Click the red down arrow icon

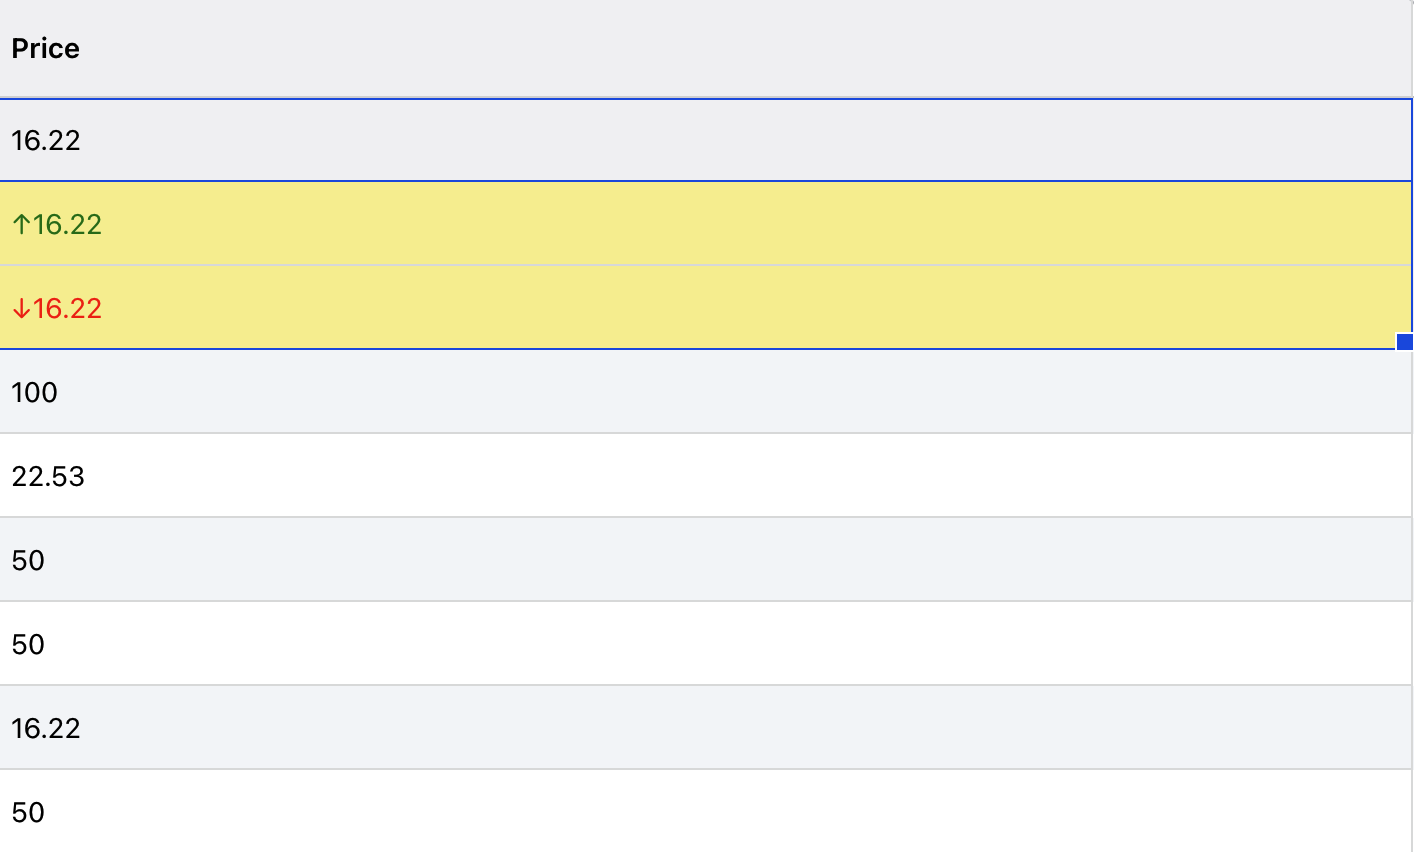[x=21, y=309]
